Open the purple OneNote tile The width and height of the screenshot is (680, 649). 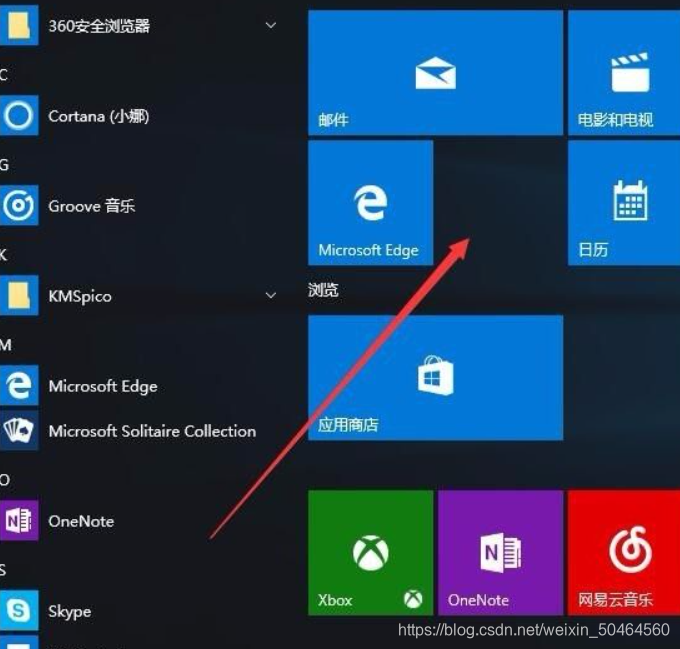pos(500,553)
